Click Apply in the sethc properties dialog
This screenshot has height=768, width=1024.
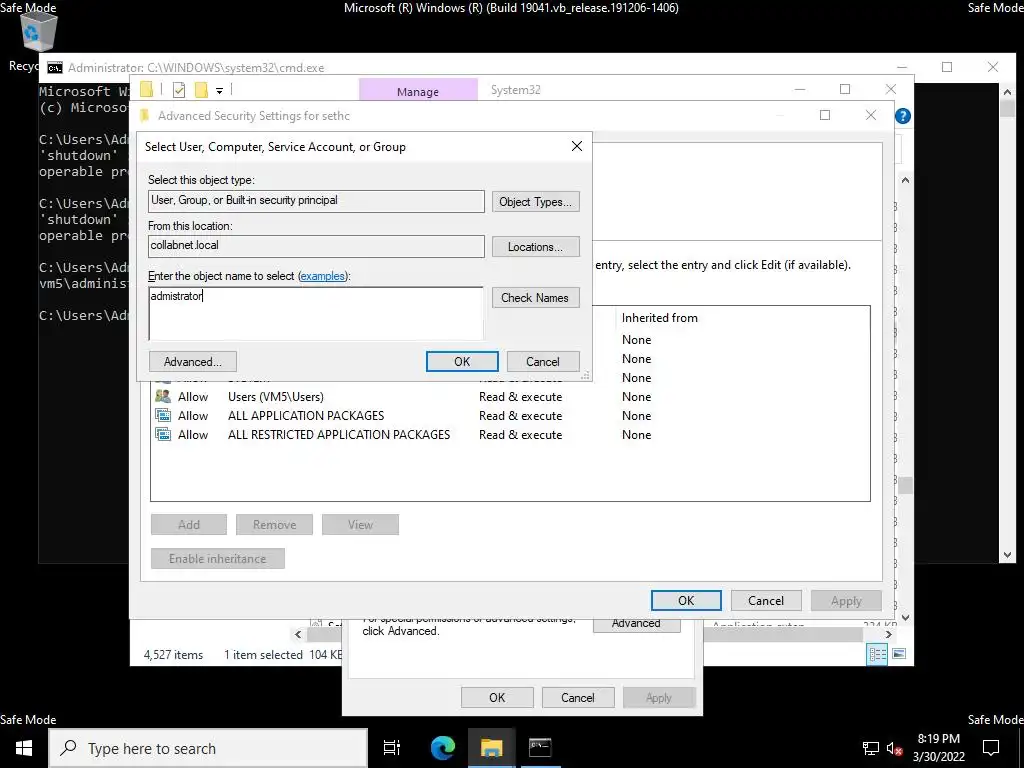click(x=659, y=697)
